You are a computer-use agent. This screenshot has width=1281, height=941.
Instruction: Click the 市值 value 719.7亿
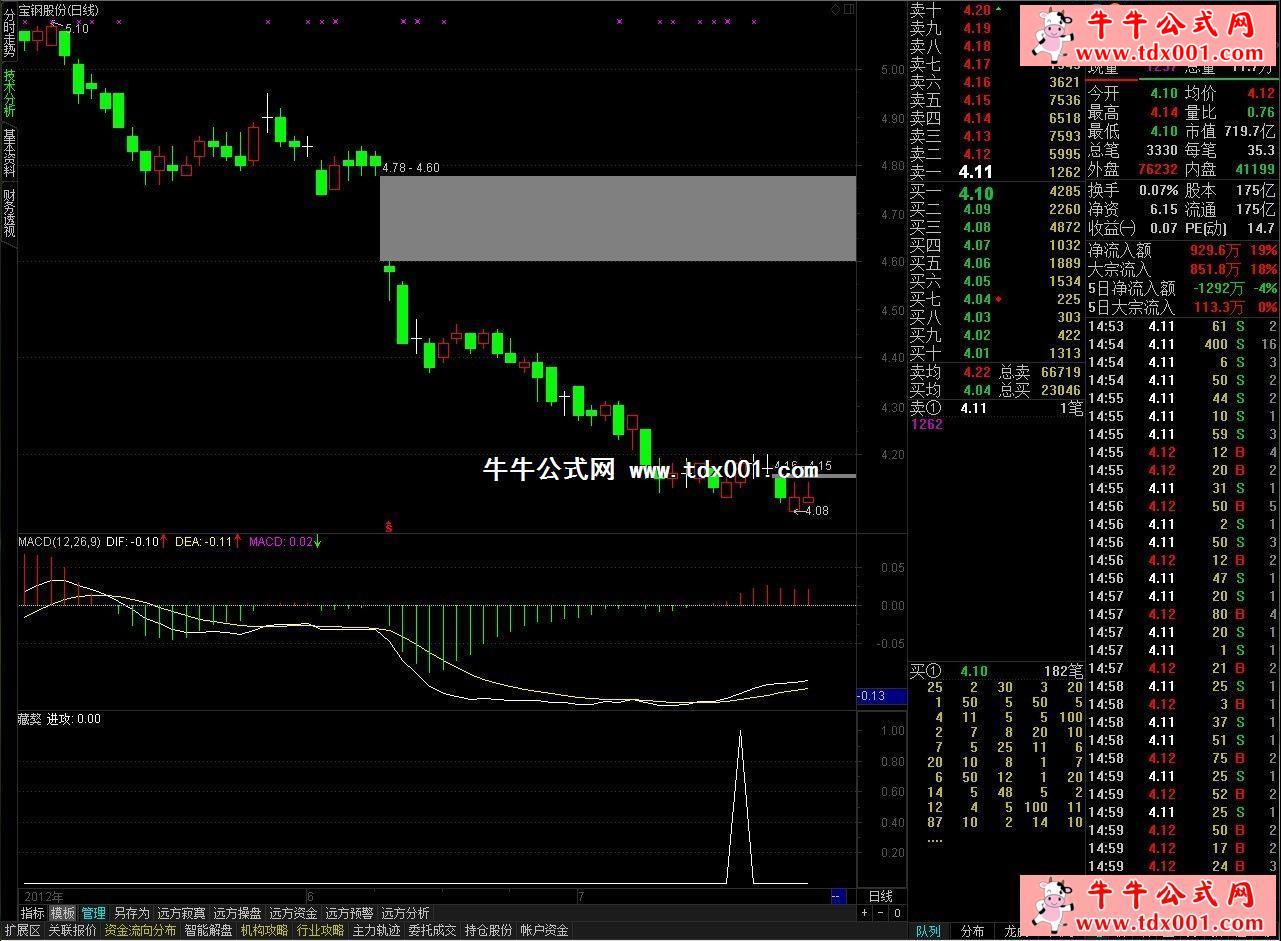tap(1249, 131)
